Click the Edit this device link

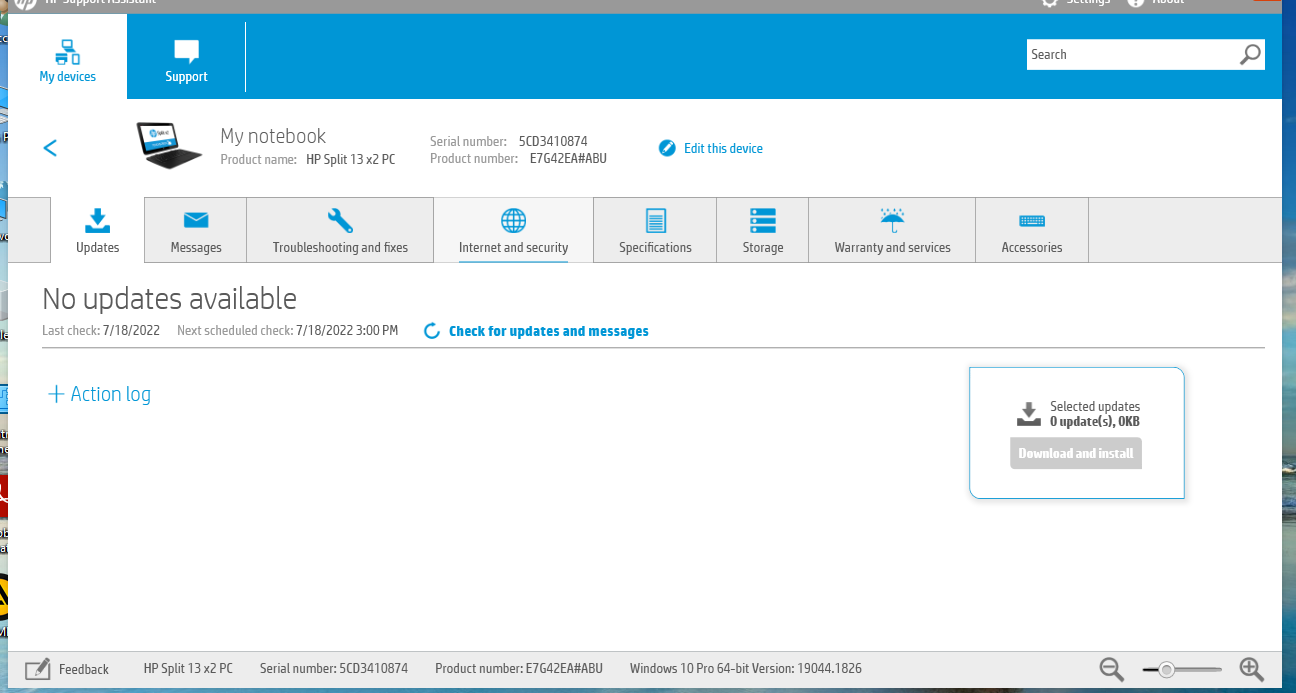click(x=711, y=148)
